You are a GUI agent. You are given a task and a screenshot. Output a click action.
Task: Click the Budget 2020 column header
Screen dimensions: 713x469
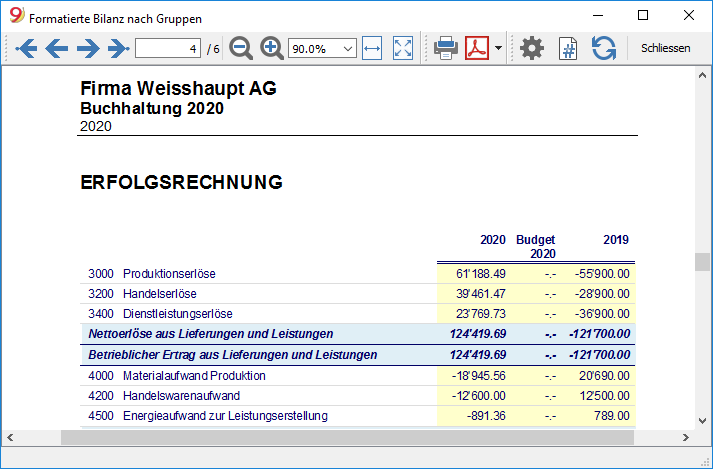(x=536, y=247)
